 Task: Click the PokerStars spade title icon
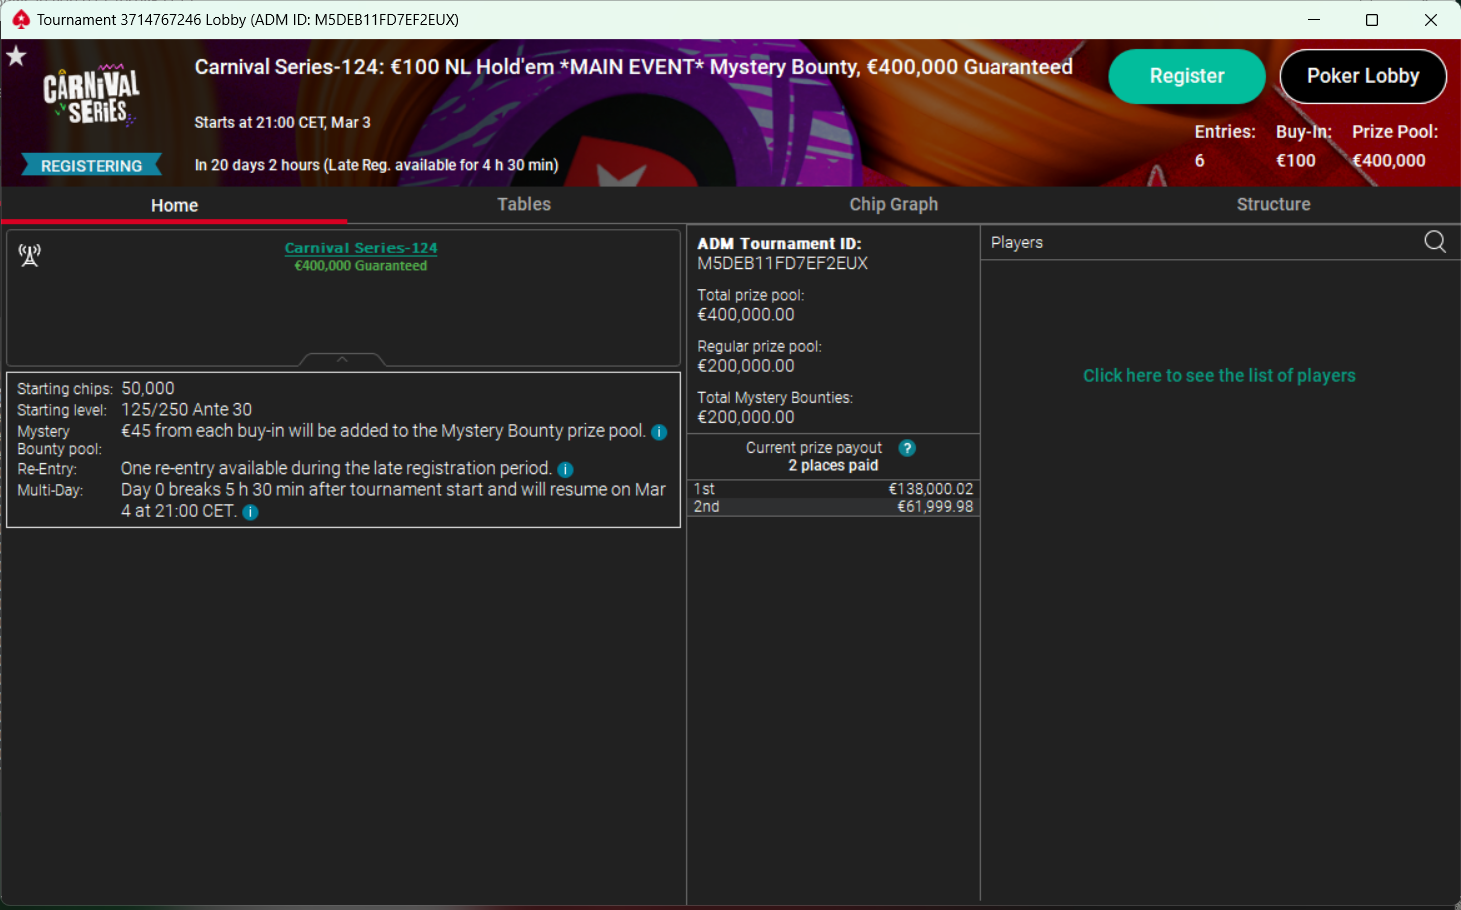[21, 19]
